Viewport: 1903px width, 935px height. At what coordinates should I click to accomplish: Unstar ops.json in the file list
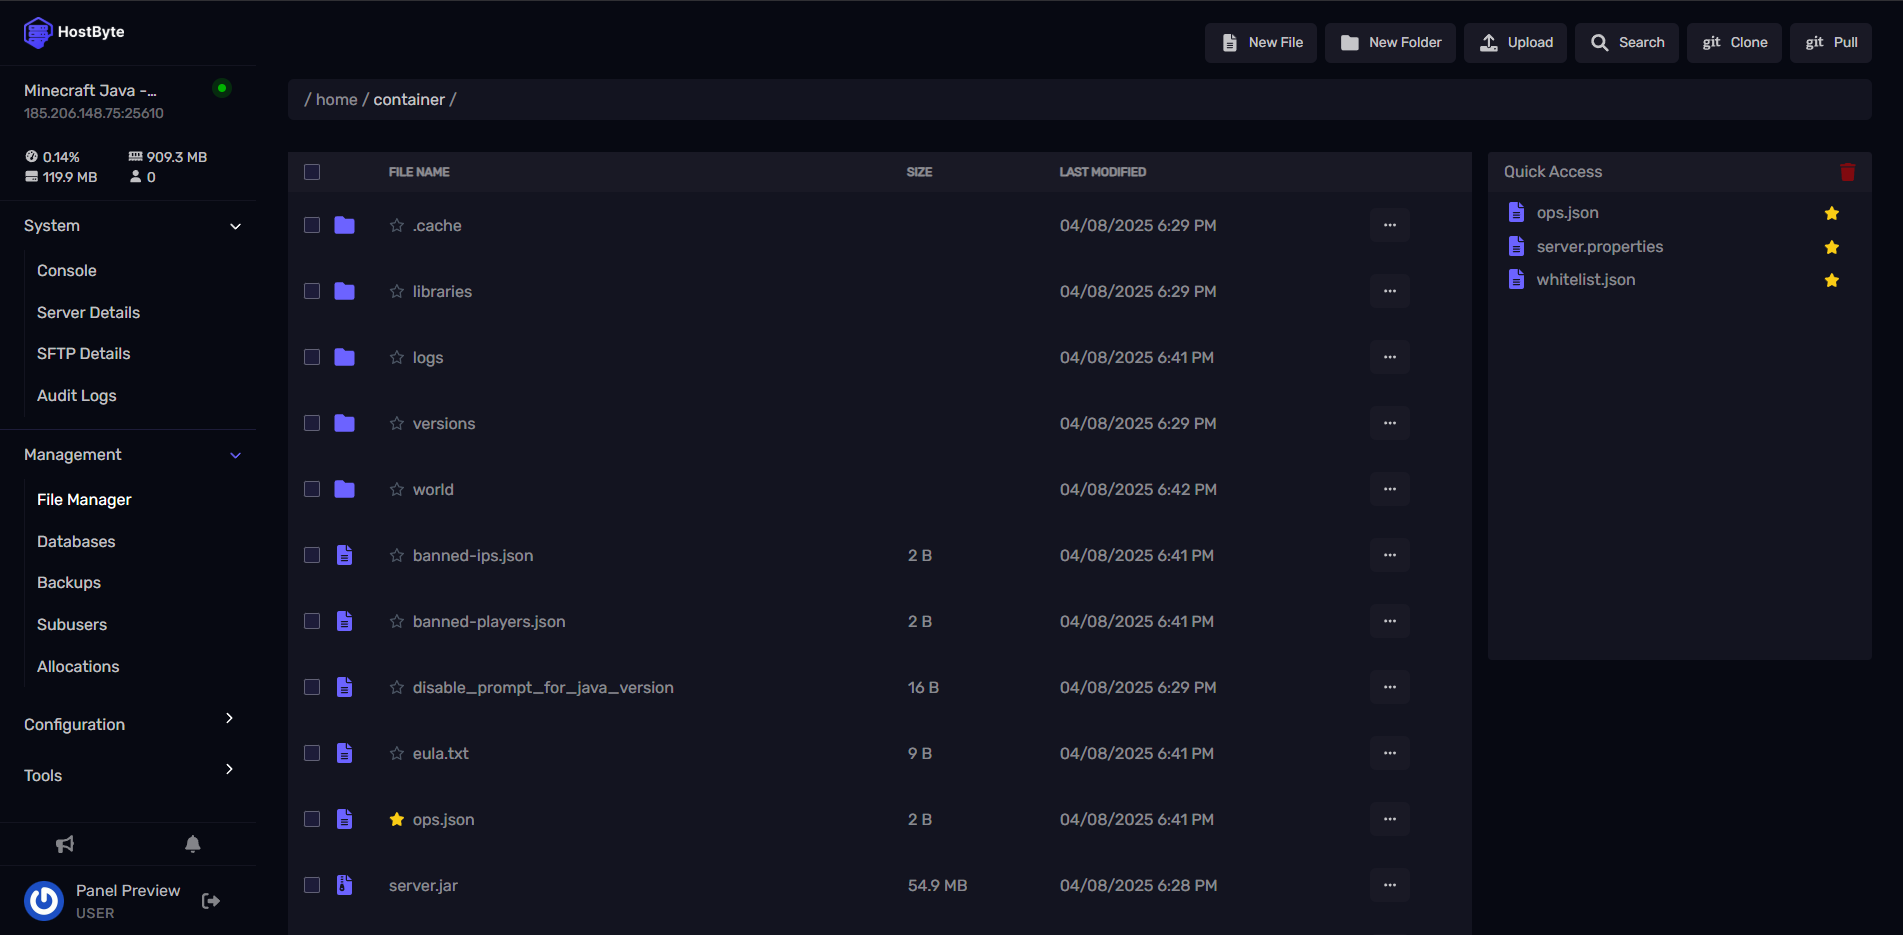tap(397, 819)
